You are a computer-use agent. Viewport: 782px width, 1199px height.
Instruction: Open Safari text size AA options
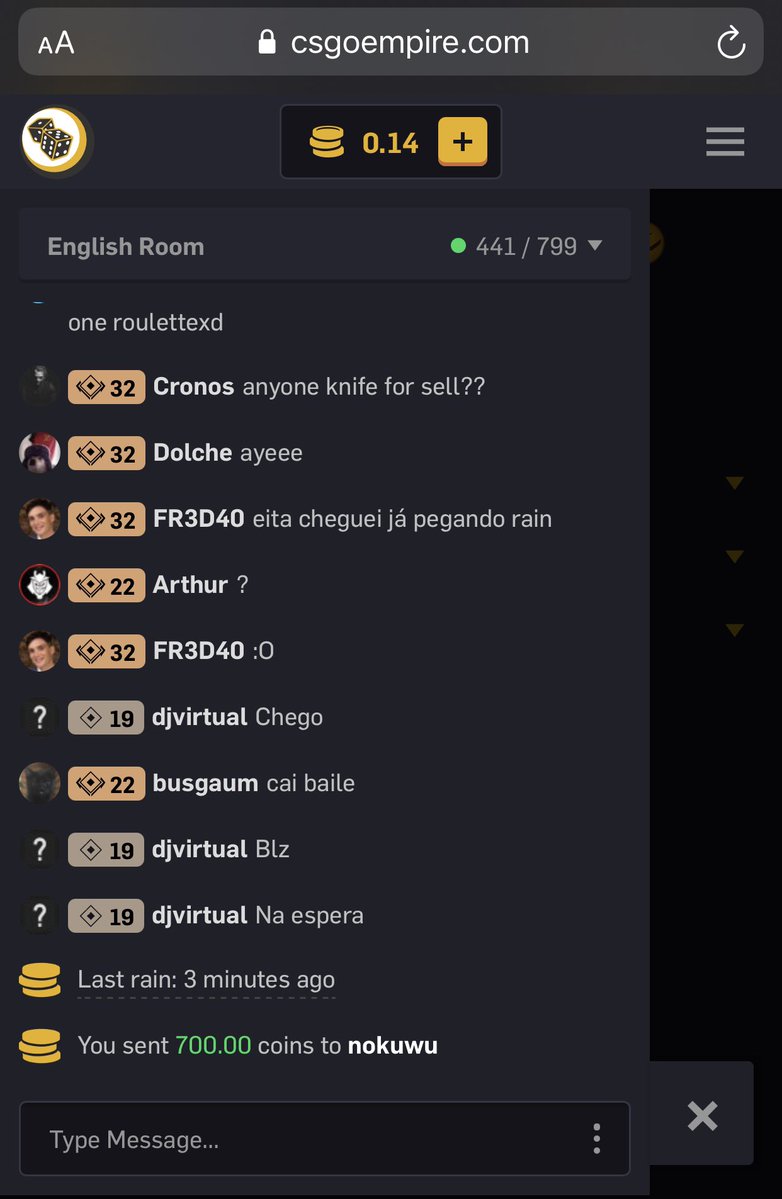coord(57,43)
